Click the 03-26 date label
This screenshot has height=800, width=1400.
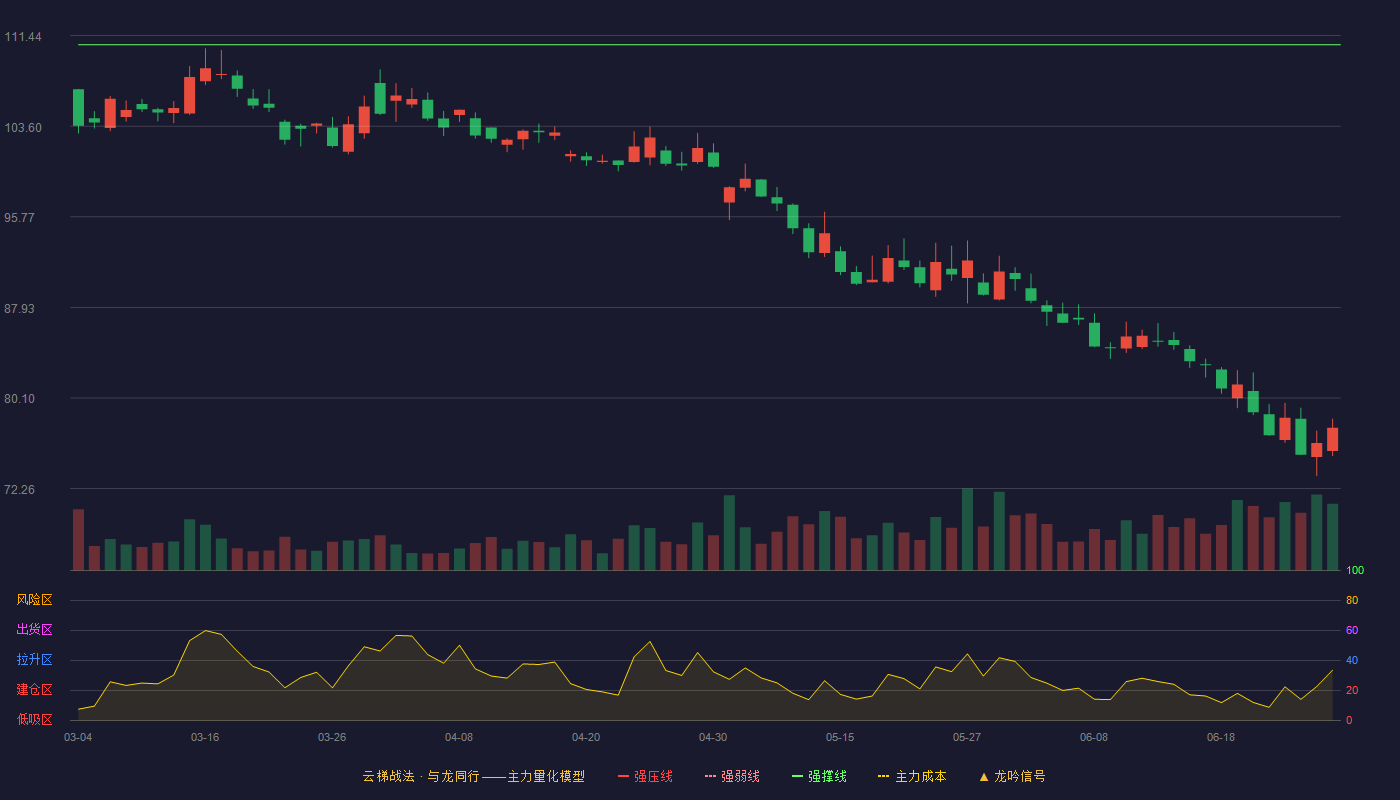click(332, 737)
